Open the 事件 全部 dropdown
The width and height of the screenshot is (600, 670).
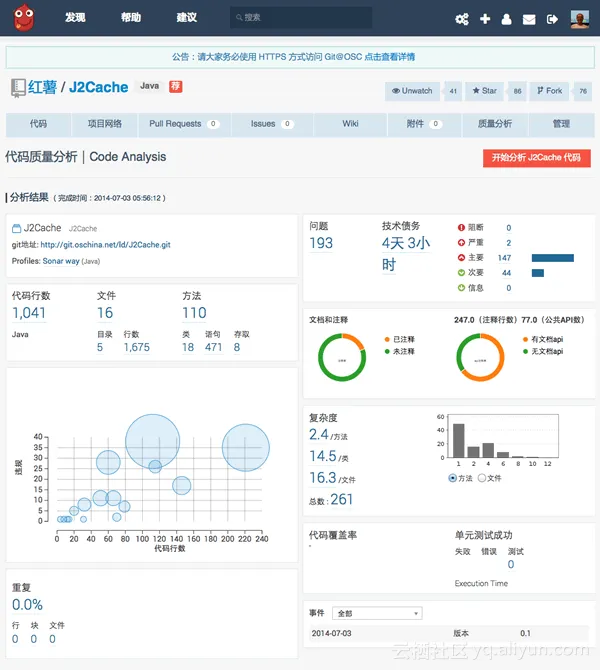377,614
